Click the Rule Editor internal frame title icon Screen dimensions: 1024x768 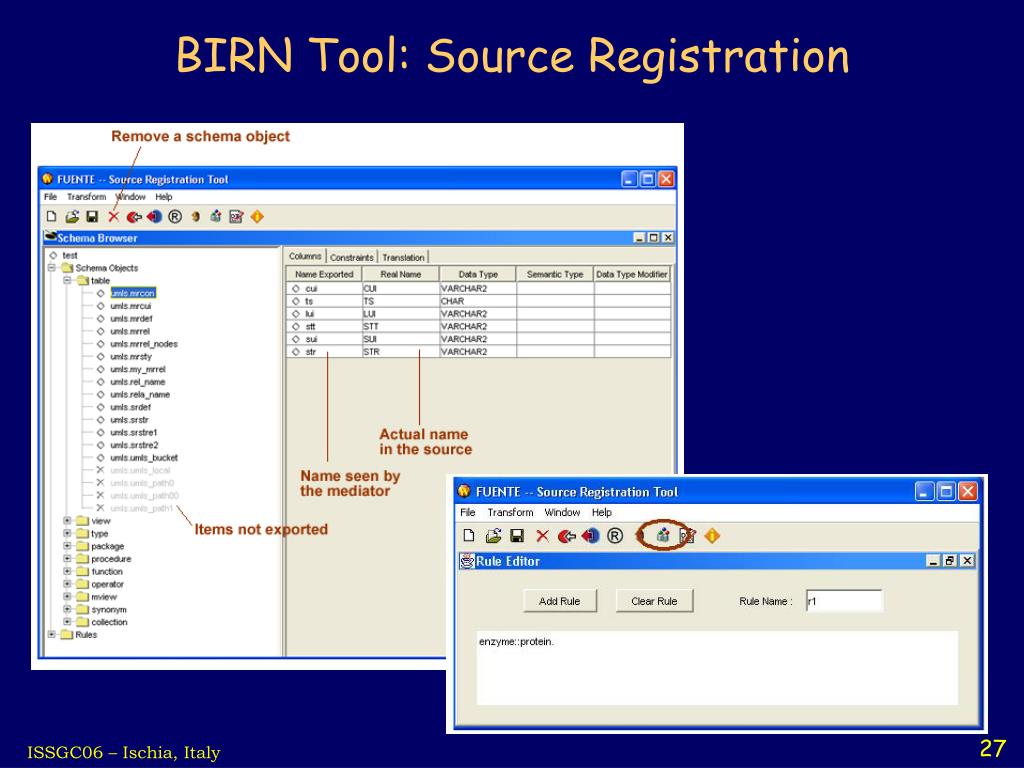(x=467, y=561)
